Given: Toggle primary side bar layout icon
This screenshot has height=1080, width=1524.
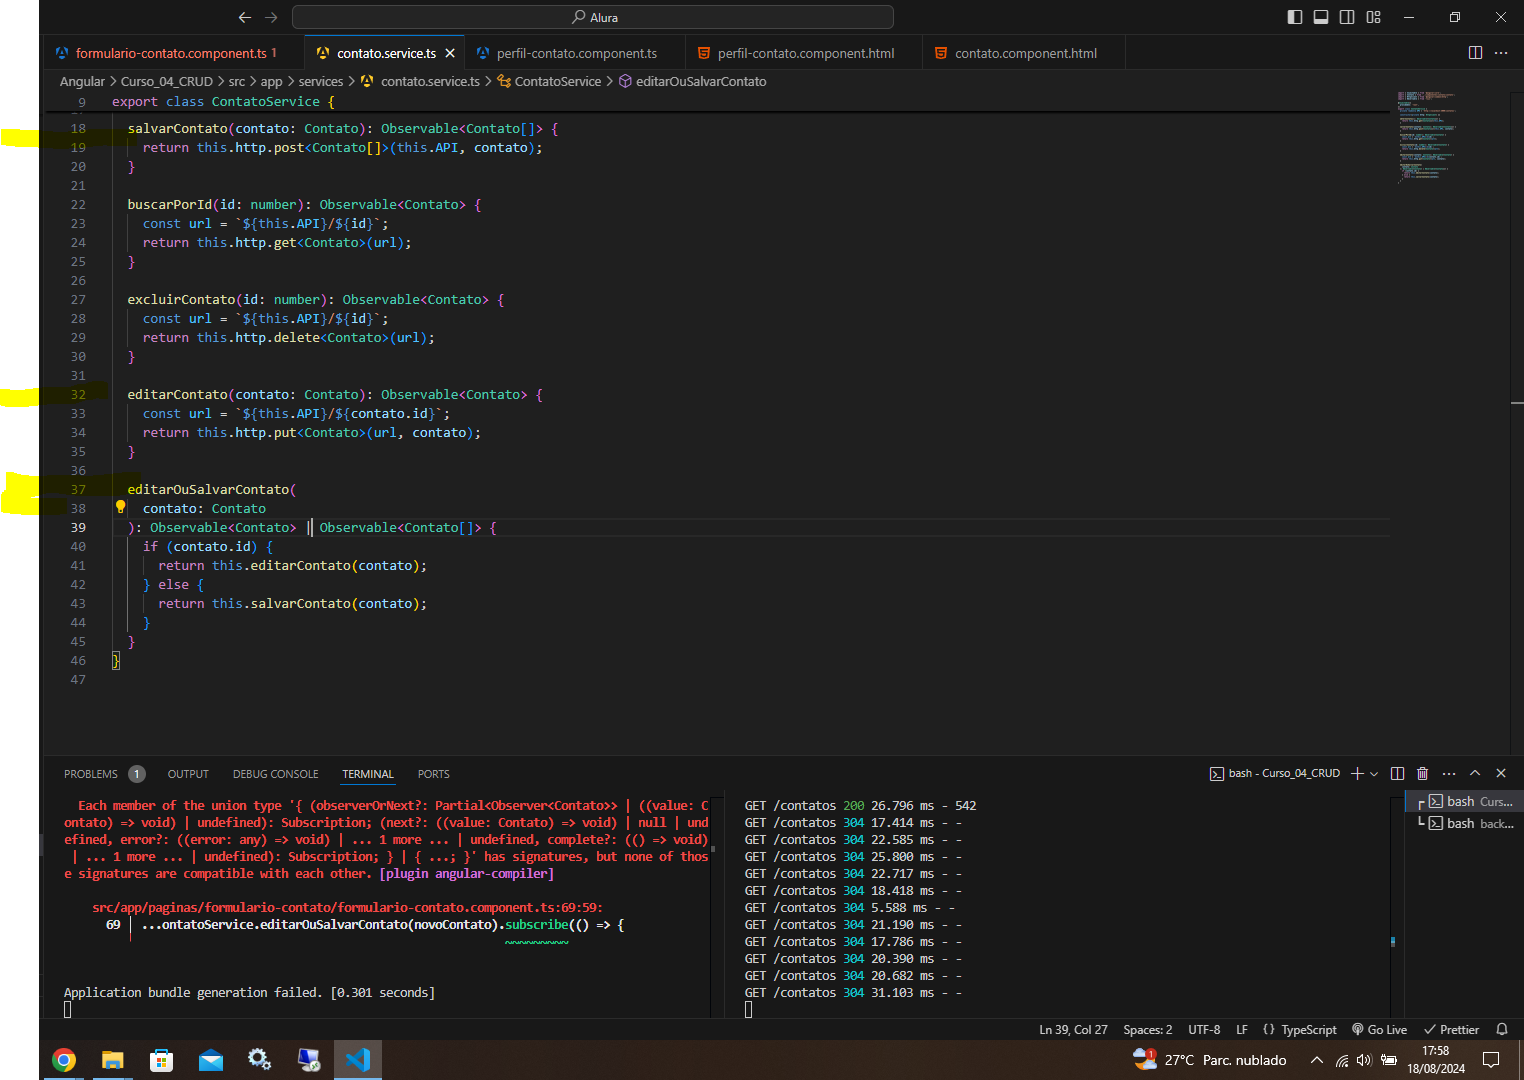Looking at the screenshot, I should (x=1295, y=17).
